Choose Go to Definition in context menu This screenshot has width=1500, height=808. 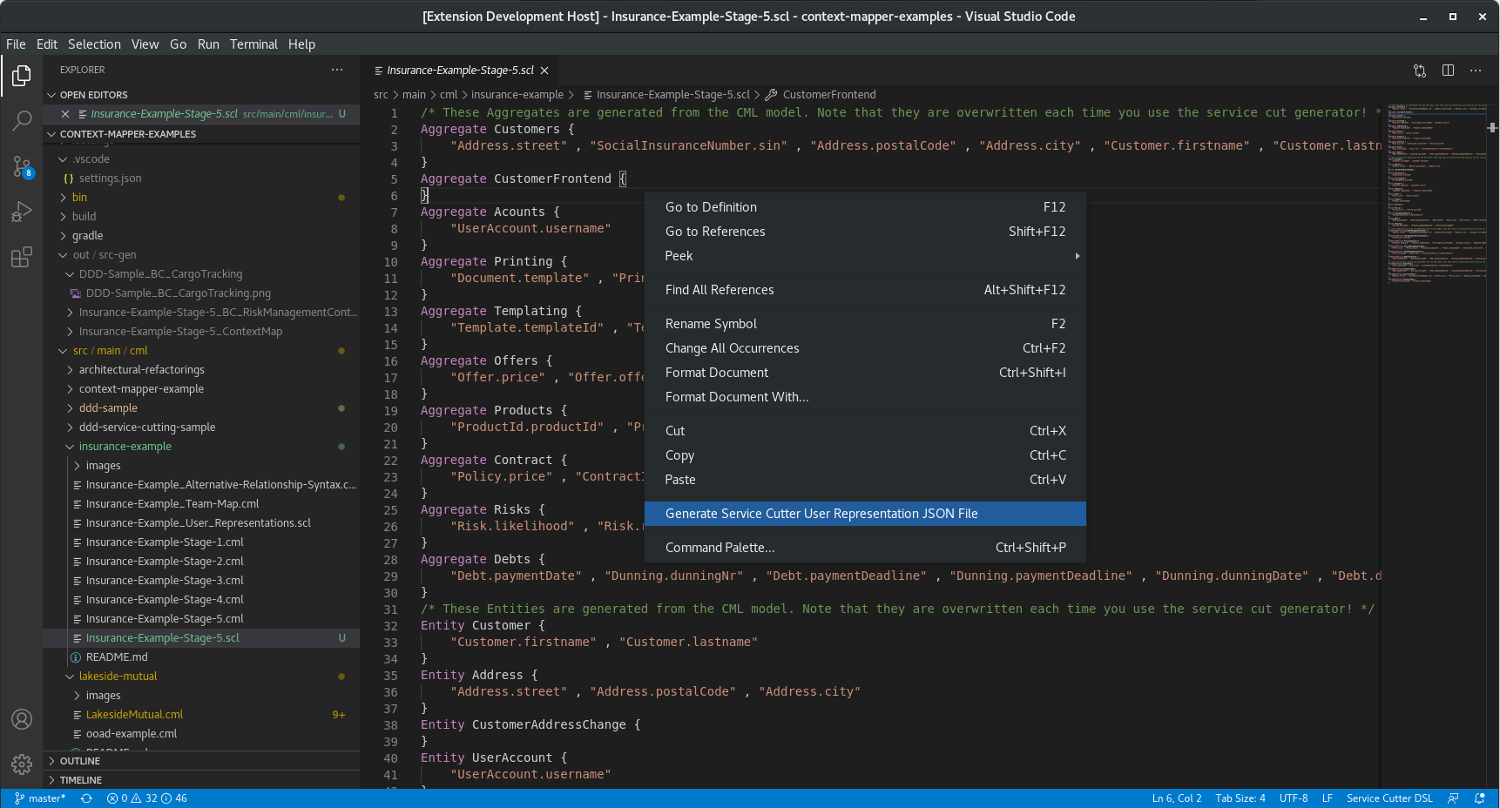tap(865, 207)
